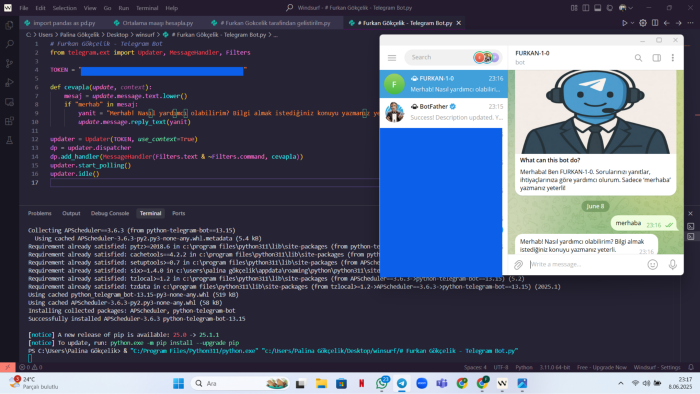Switch to Debug Console tab
The height and width of the screenshot is (394, 700).
[x=110, y=213]
